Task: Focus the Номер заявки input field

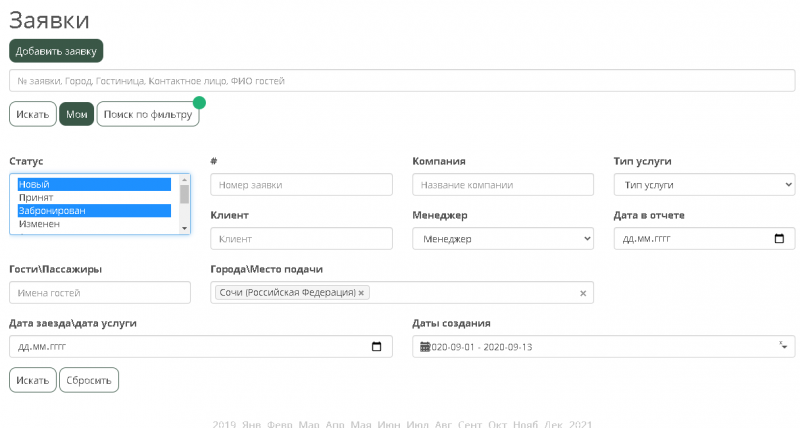Action: coord(301,185)
